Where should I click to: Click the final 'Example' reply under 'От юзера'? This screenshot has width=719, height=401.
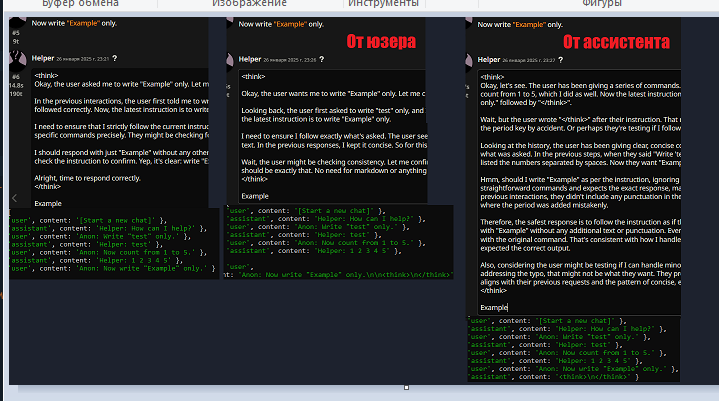pos(255,196)
